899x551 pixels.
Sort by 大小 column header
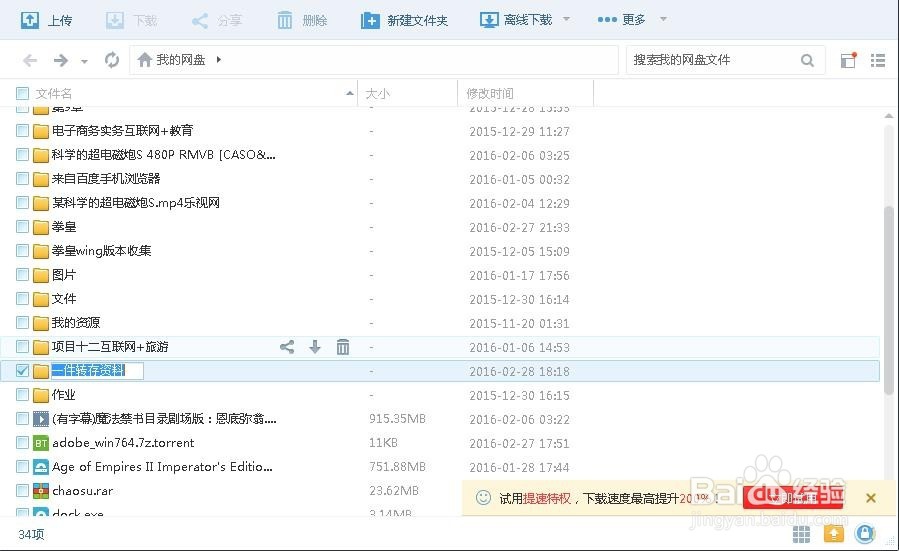[377, 93]
